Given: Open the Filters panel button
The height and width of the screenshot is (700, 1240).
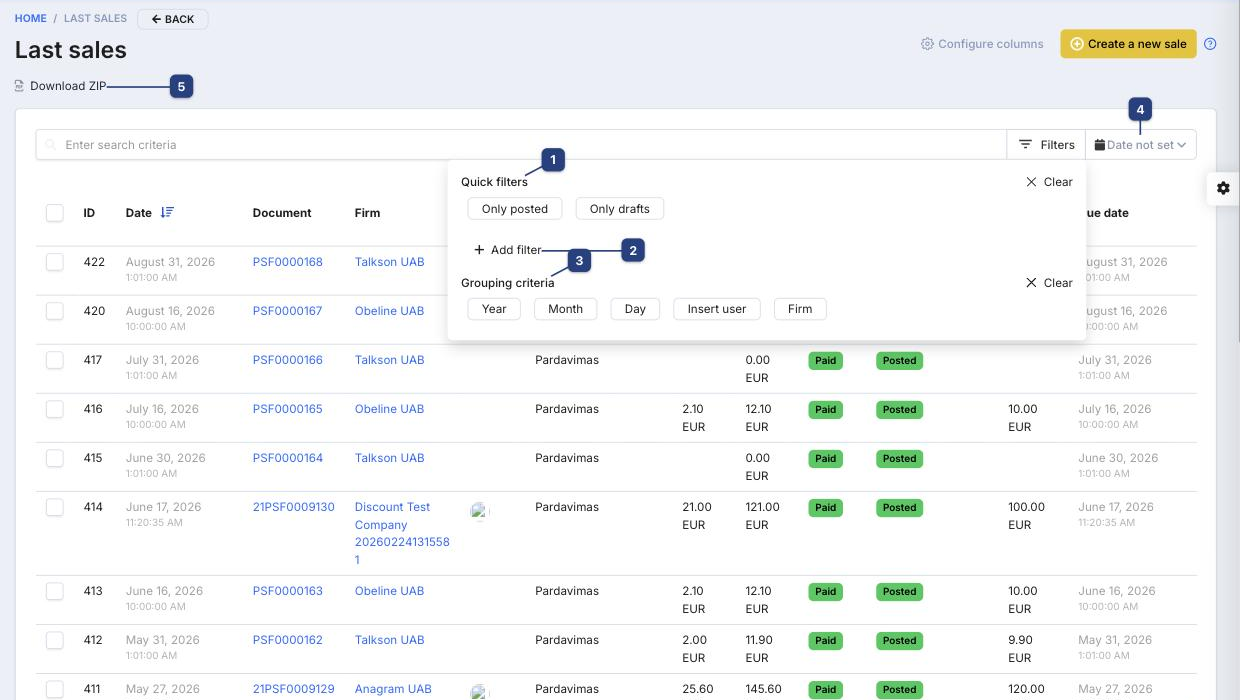Looking at the screenshot, I should (1046, 145).
